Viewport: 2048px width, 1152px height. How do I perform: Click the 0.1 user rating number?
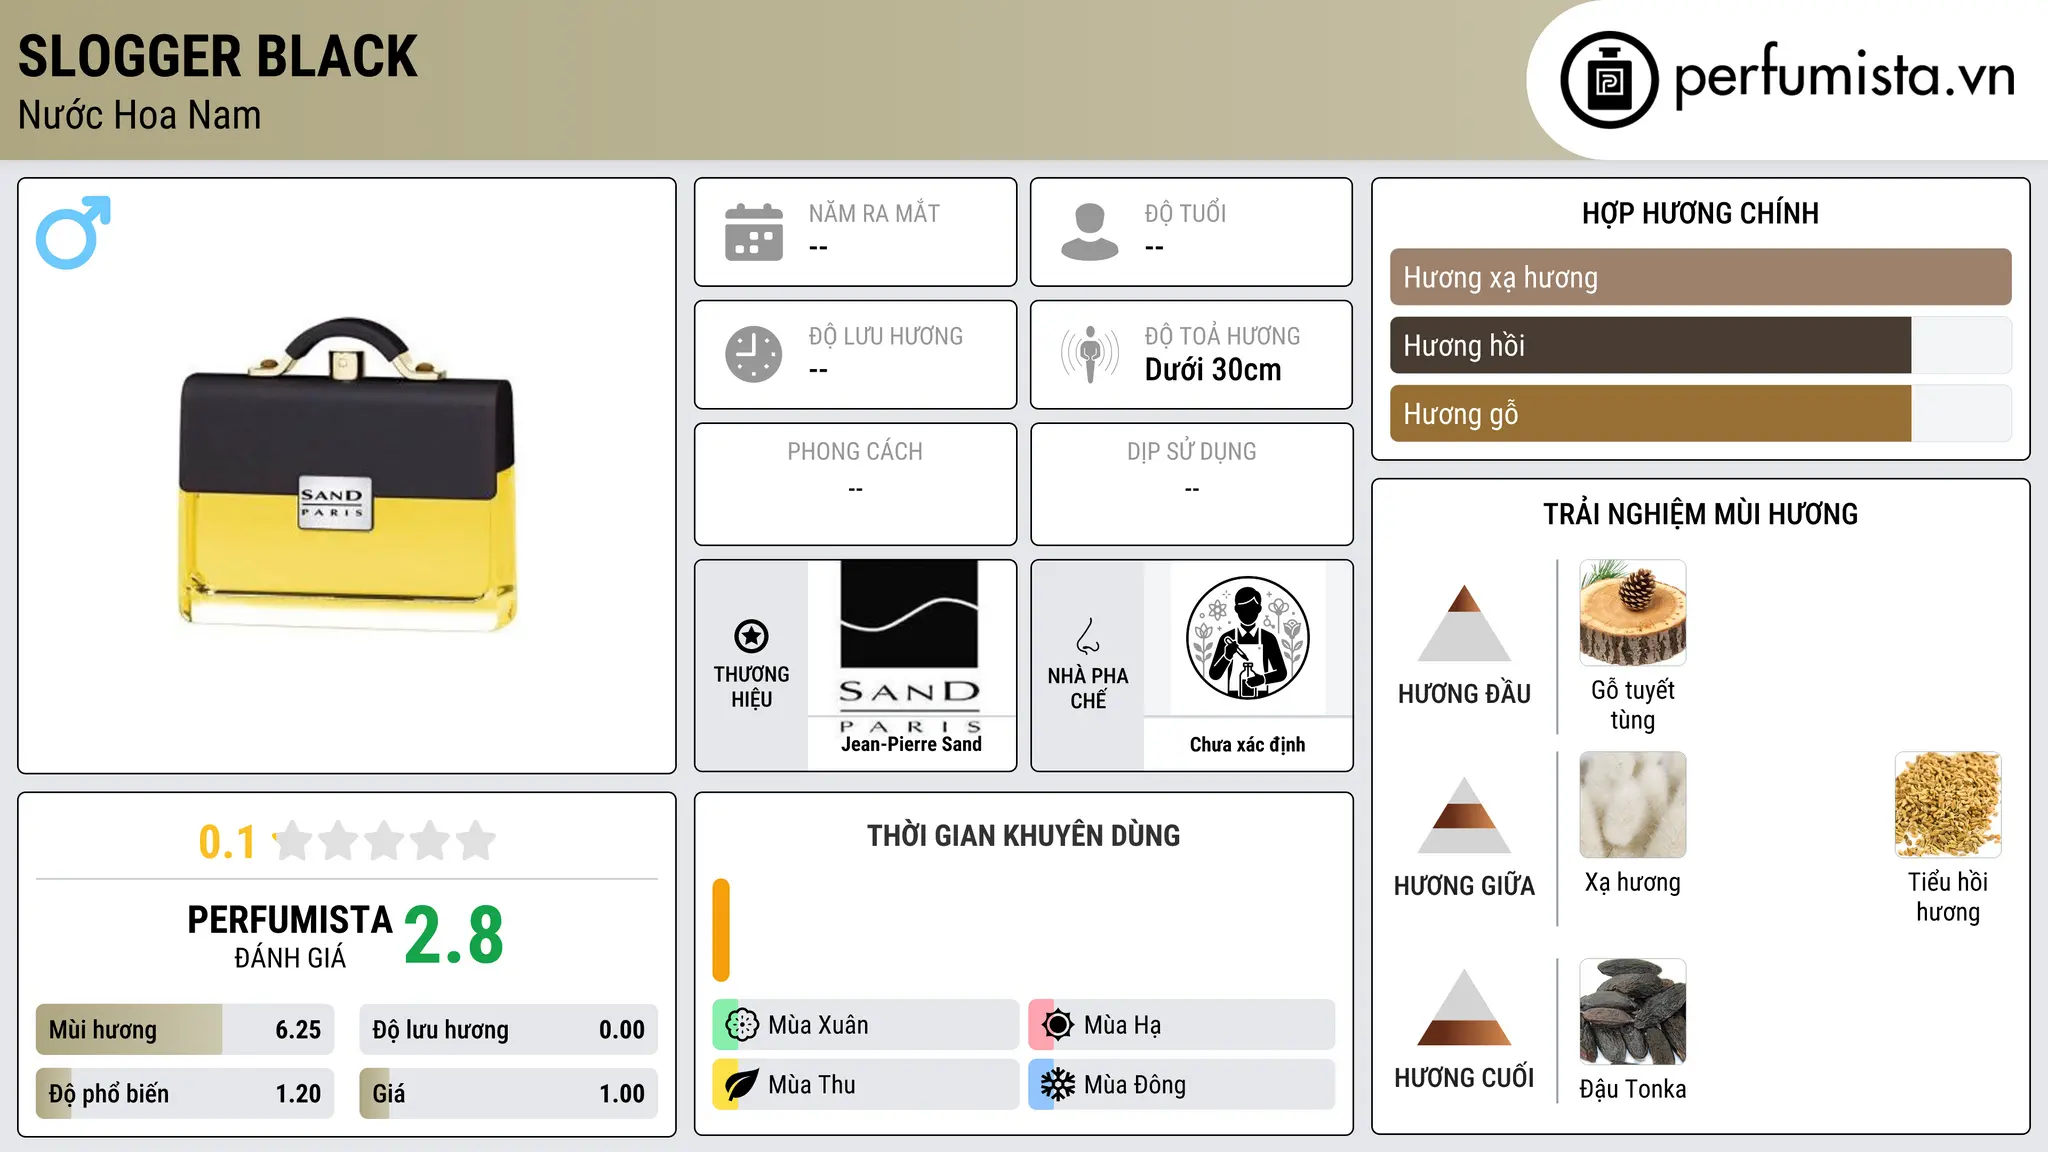[x=227, y=842]
